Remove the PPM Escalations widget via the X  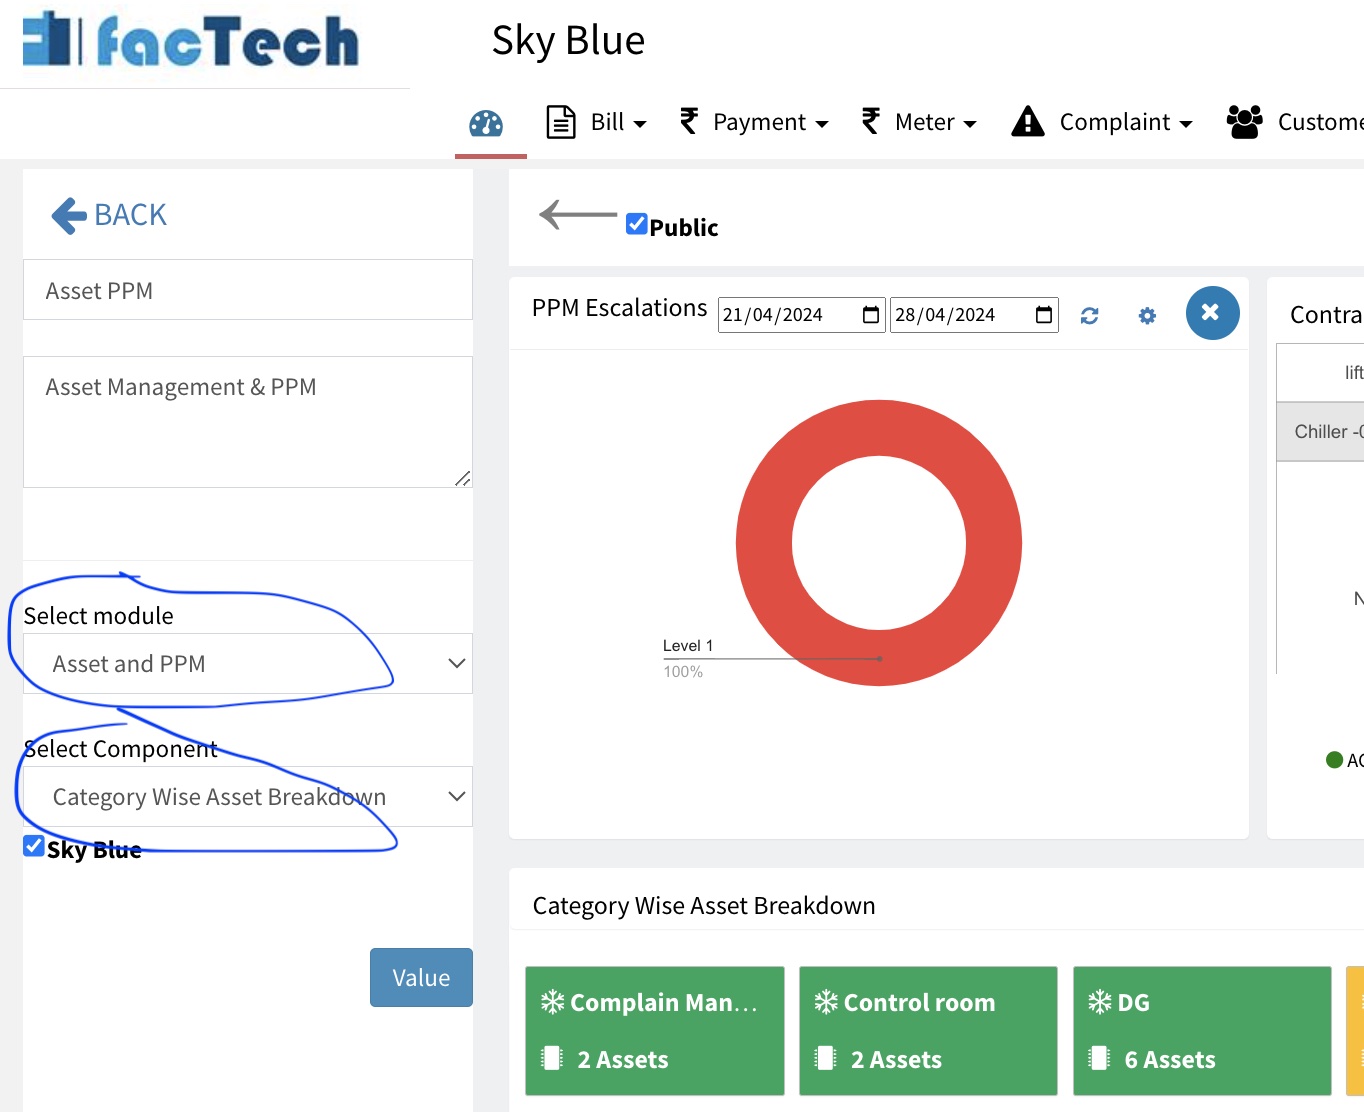click(x=1211, y=313)
